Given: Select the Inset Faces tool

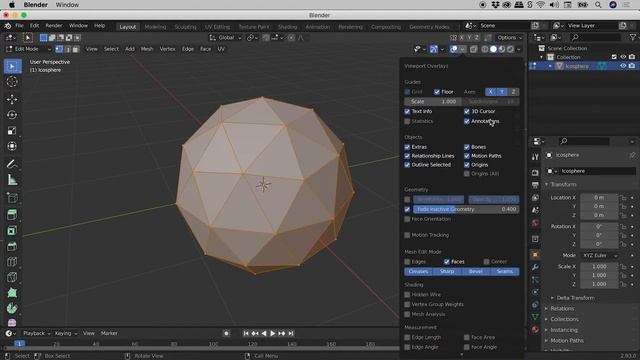Looking at the screenshot, I should pos(12,231).
